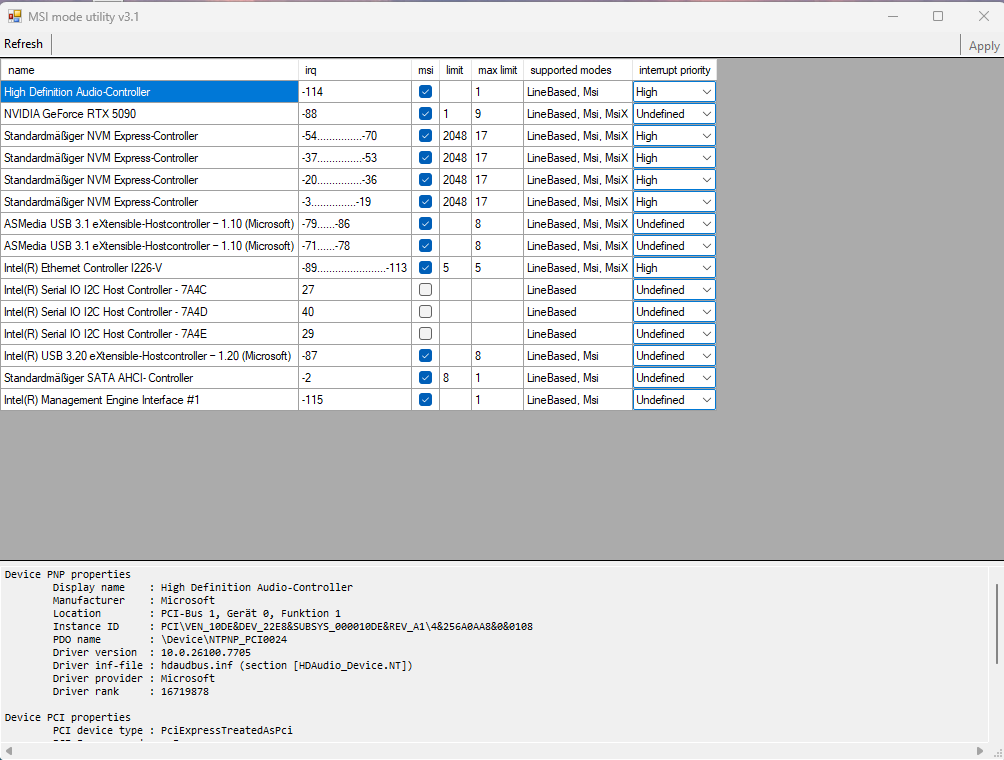Image resolution: width=1004 pixels, height=760 pixels.
Task: Click the irq column header
Action: tap(355, 70)
